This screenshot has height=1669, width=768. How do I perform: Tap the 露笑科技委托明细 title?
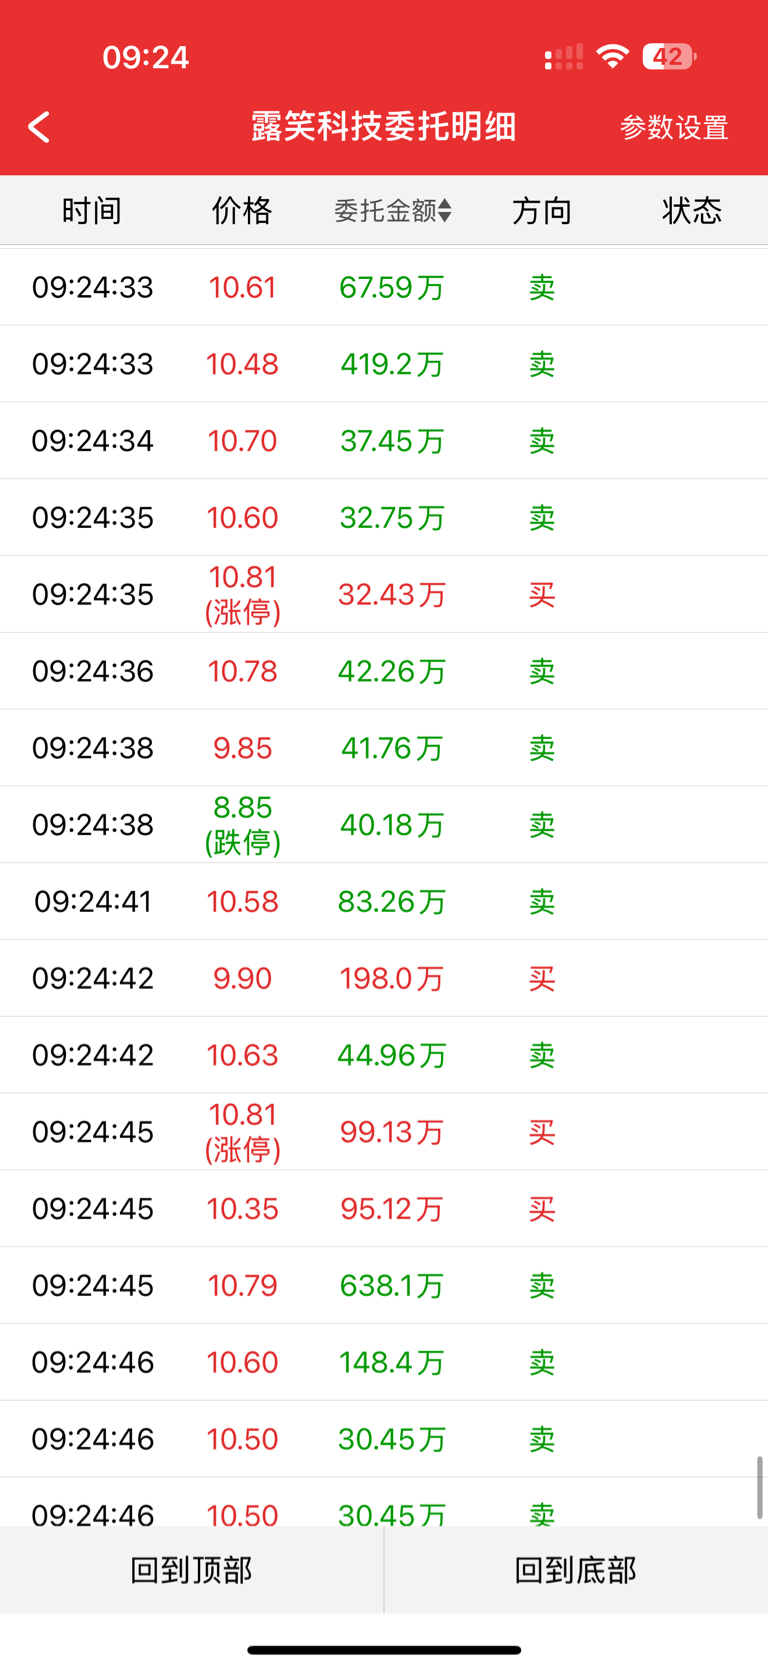(384, 127)
